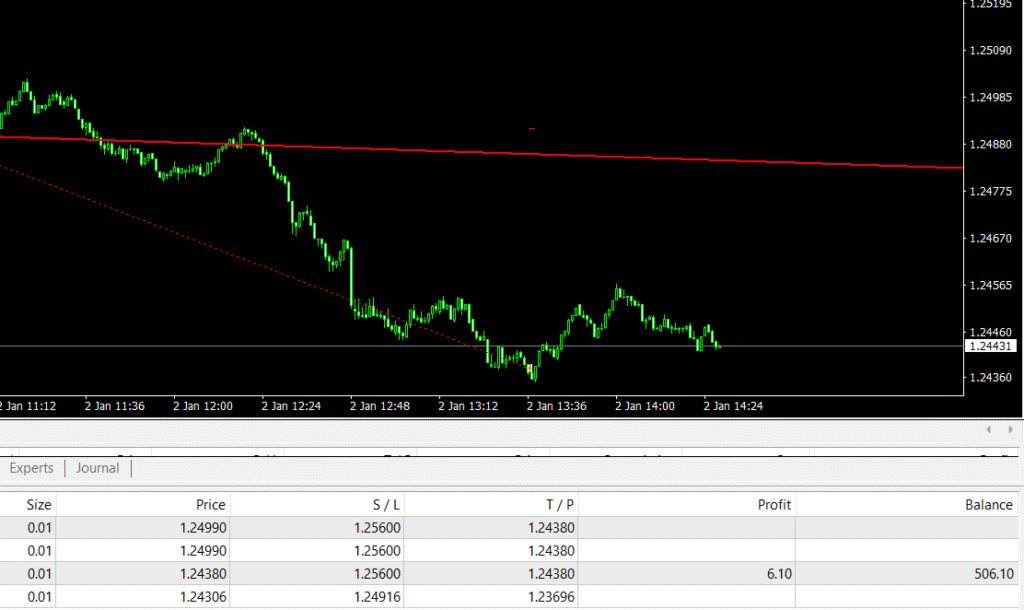The image size is (1024, 610).
Task: Click the right scroll arrow above the table
Action: pyautogui.click(x=1010, y=429)
